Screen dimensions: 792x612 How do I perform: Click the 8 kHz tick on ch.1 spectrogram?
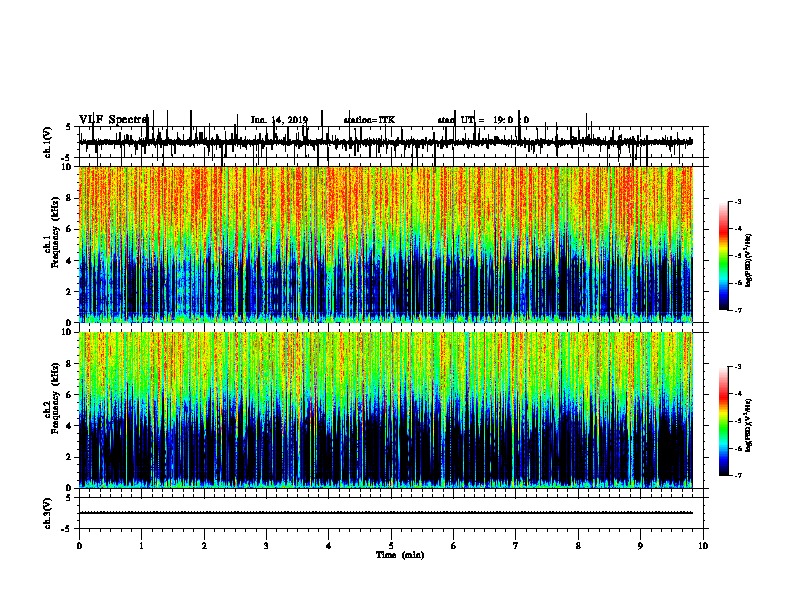pos(70,198)
